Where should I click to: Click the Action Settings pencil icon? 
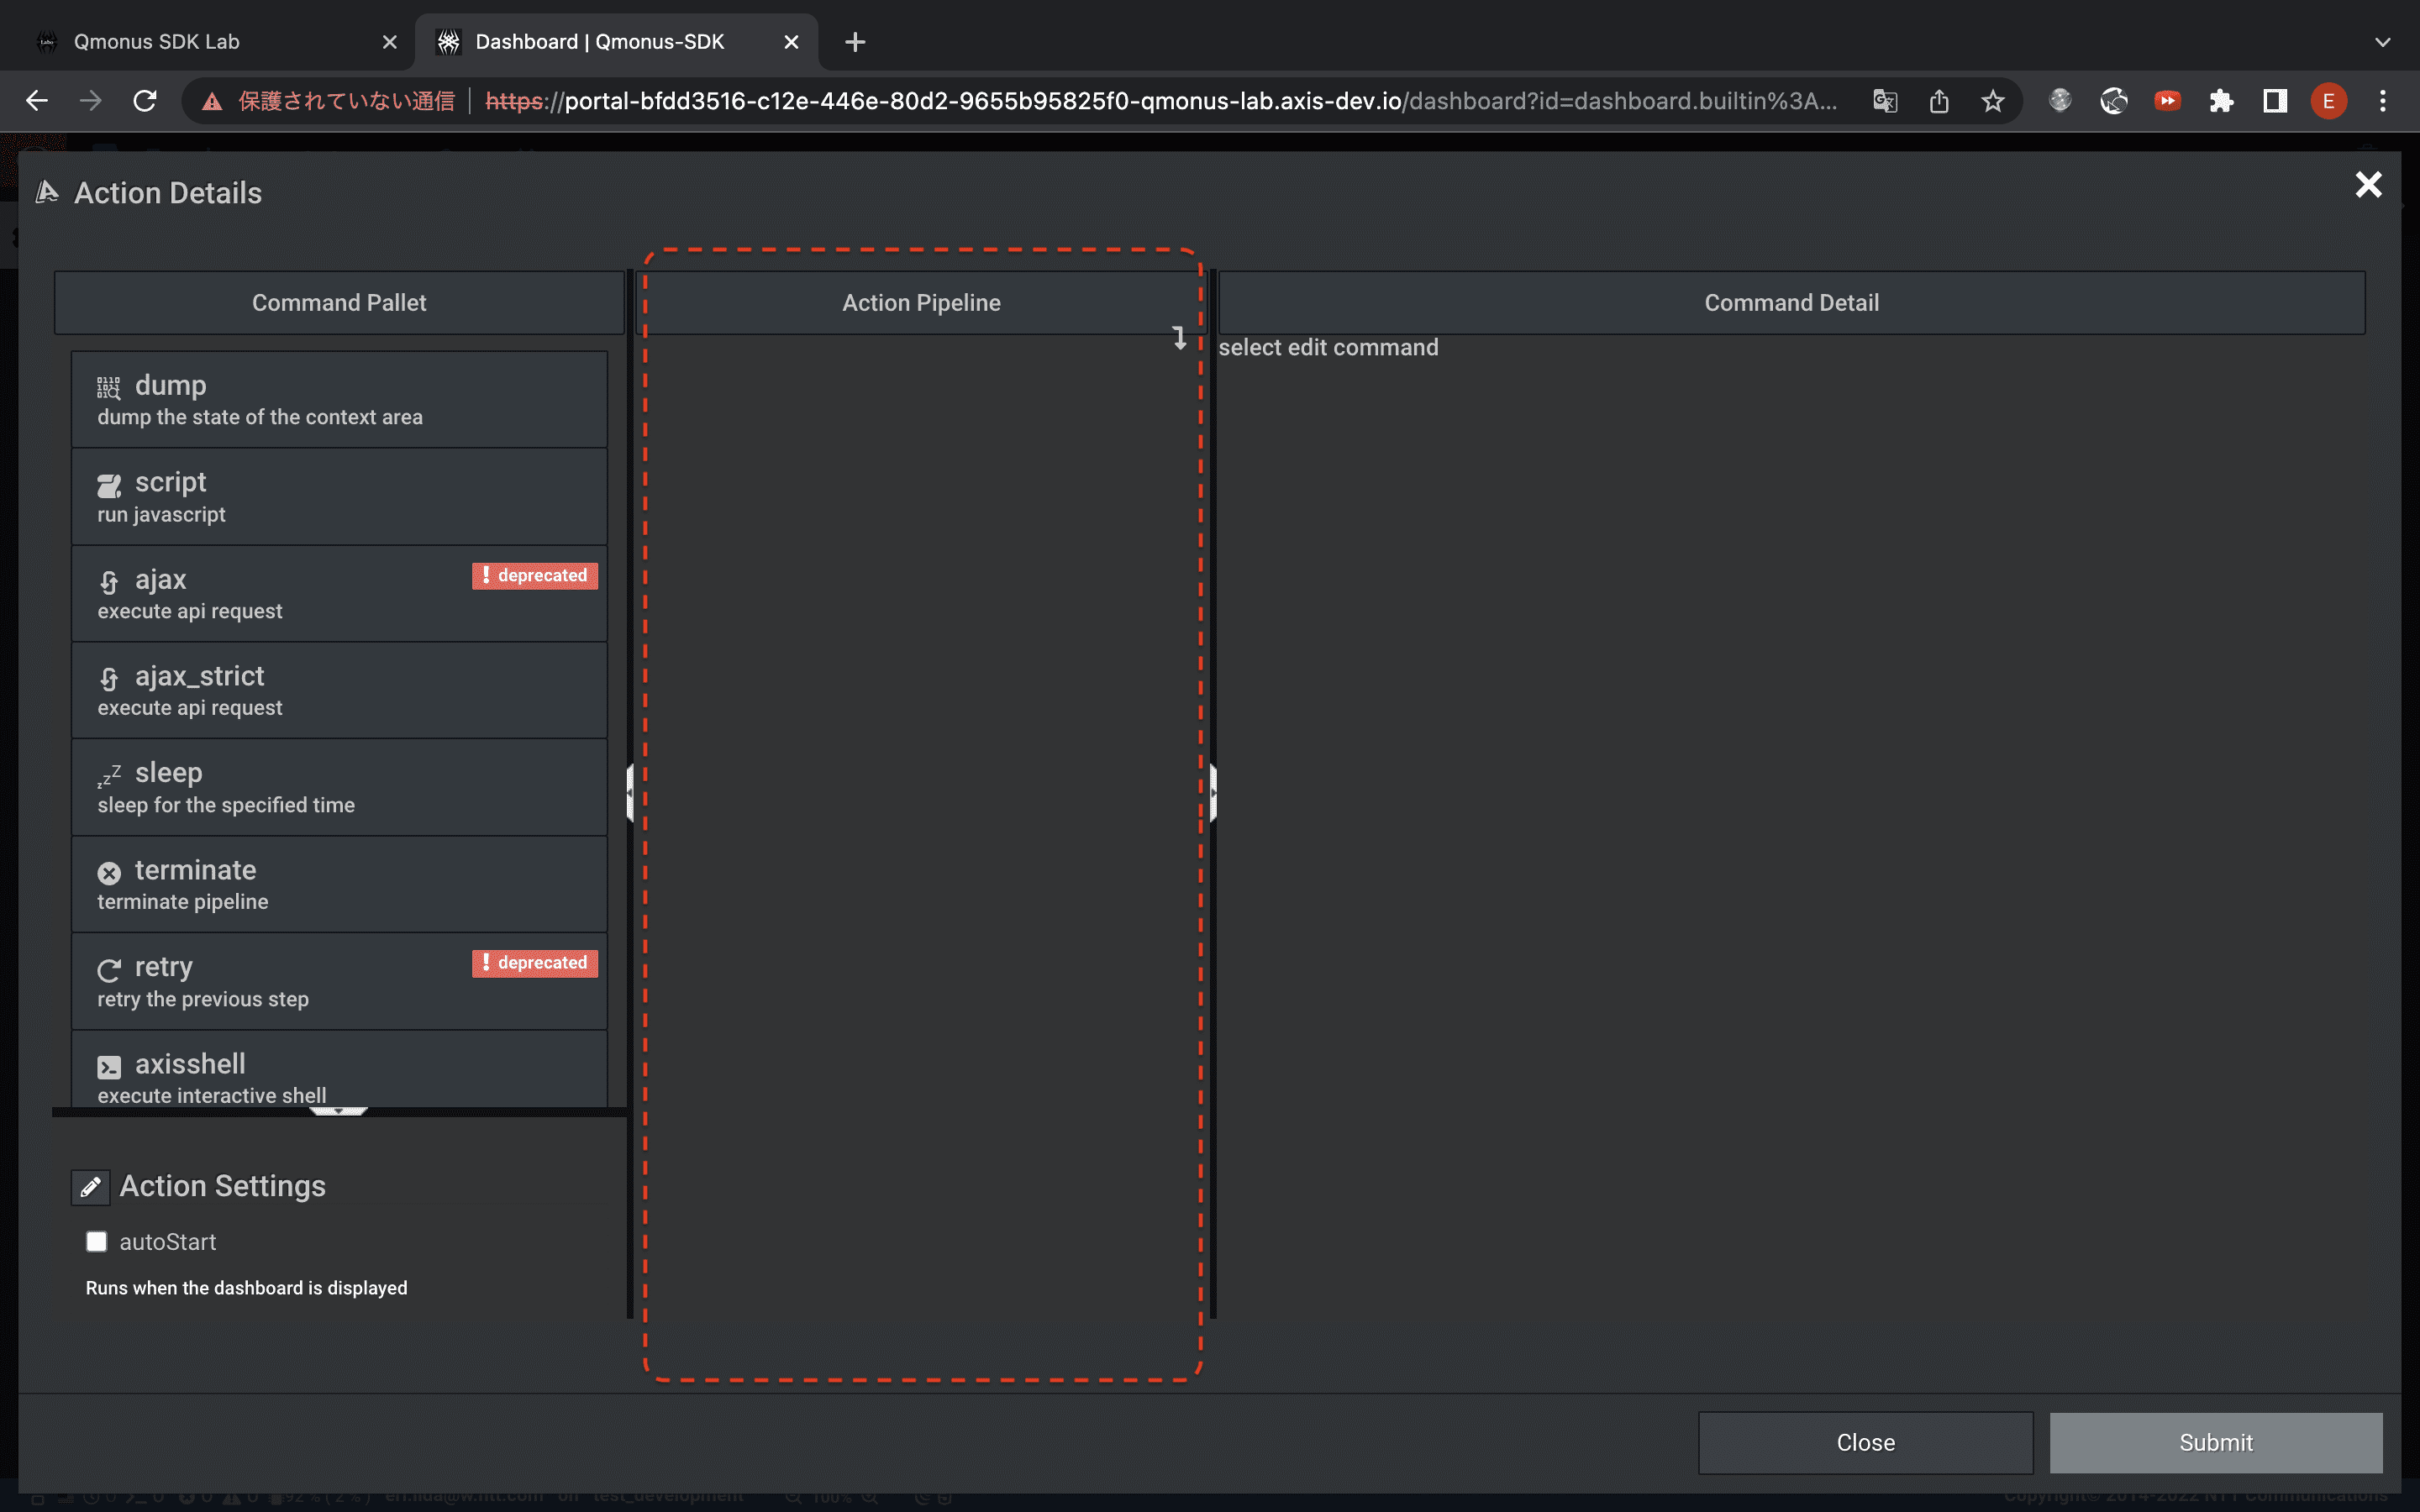coord(90,1187)
